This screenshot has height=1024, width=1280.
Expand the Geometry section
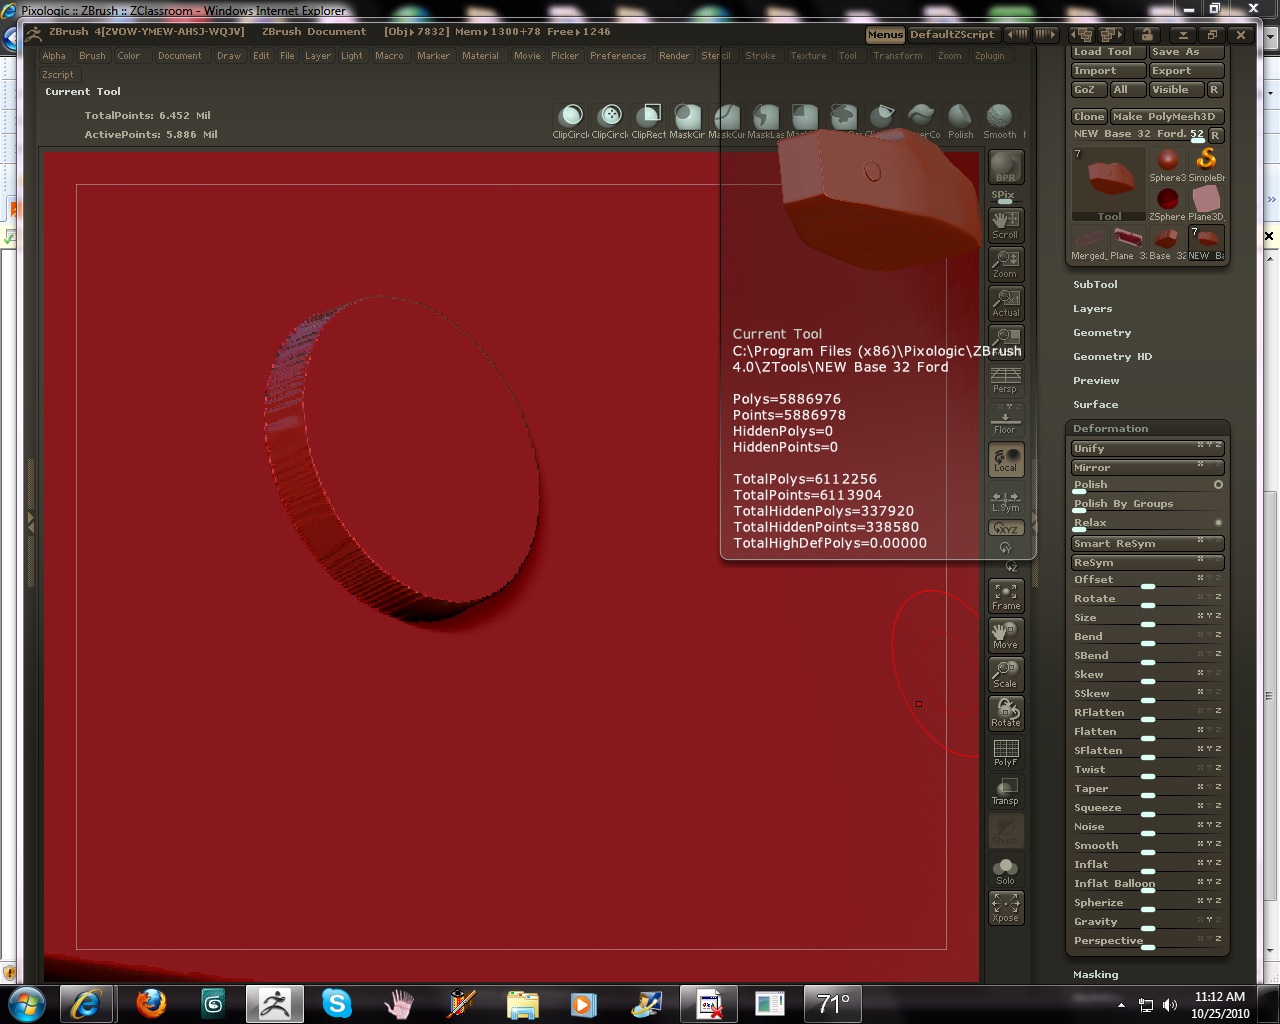point(1102,333)
